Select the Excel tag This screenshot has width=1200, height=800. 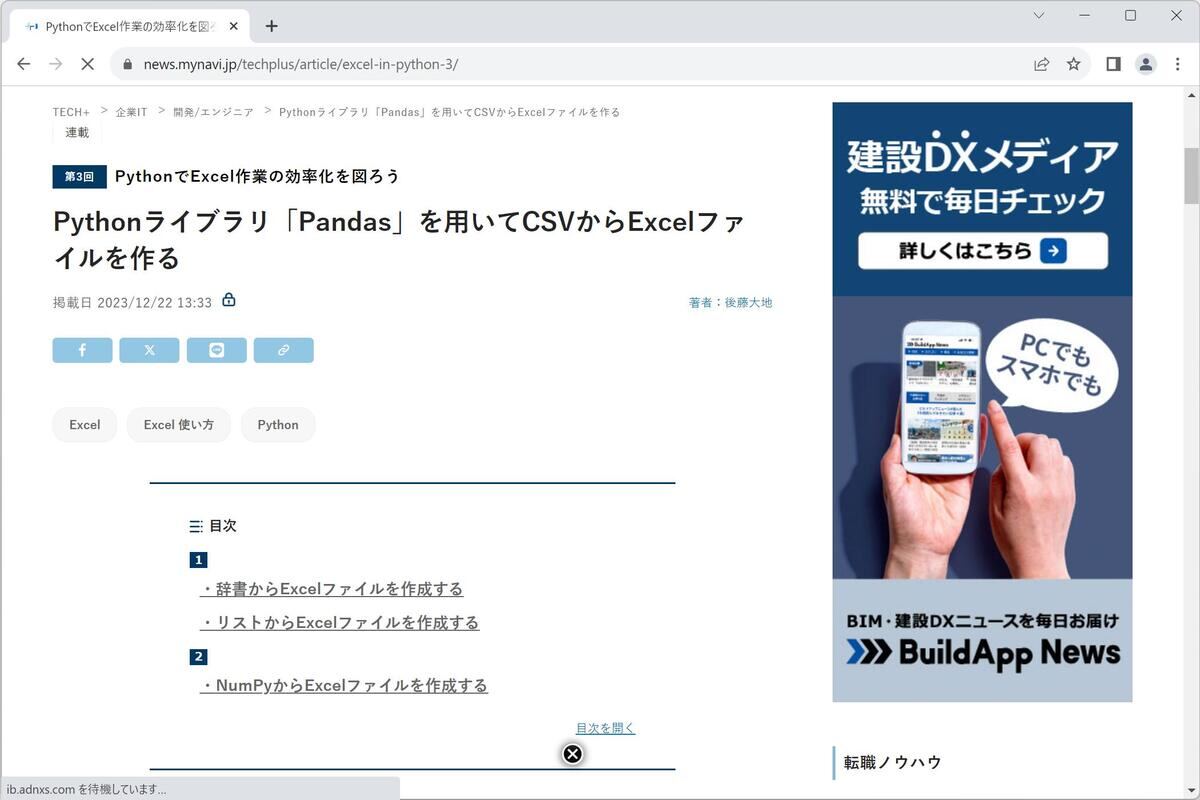click(85, 425)
